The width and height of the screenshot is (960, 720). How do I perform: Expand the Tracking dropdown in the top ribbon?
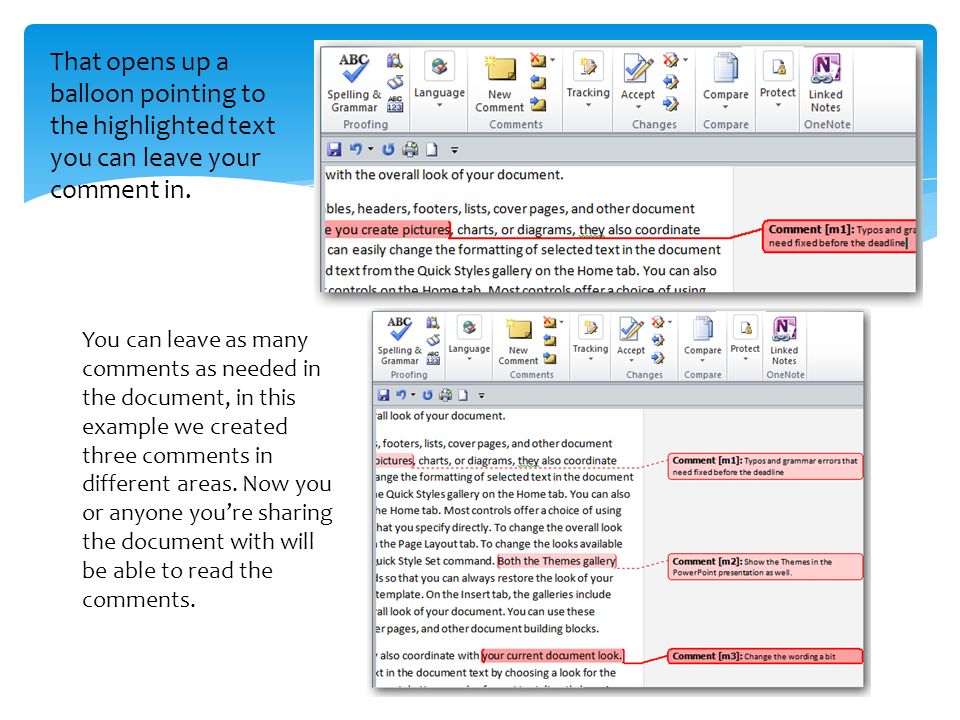click(x=588, y=105)
